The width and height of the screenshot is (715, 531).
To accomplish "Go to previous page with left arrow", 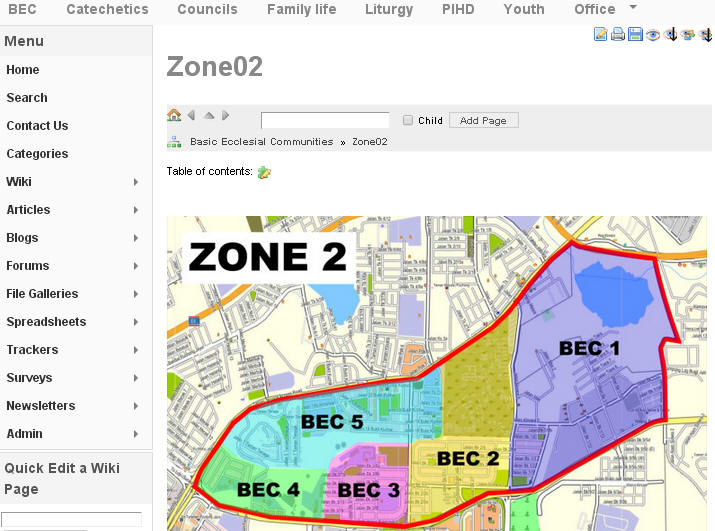I will [192, 116].
